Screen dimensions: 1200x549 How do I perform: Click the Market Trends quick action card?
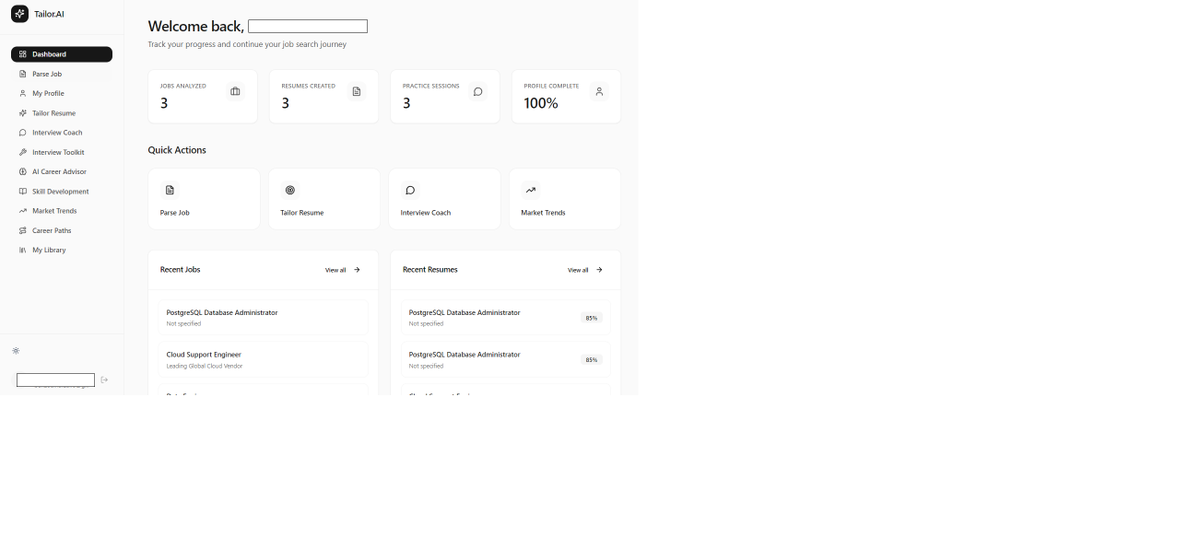tap(565, 199)
